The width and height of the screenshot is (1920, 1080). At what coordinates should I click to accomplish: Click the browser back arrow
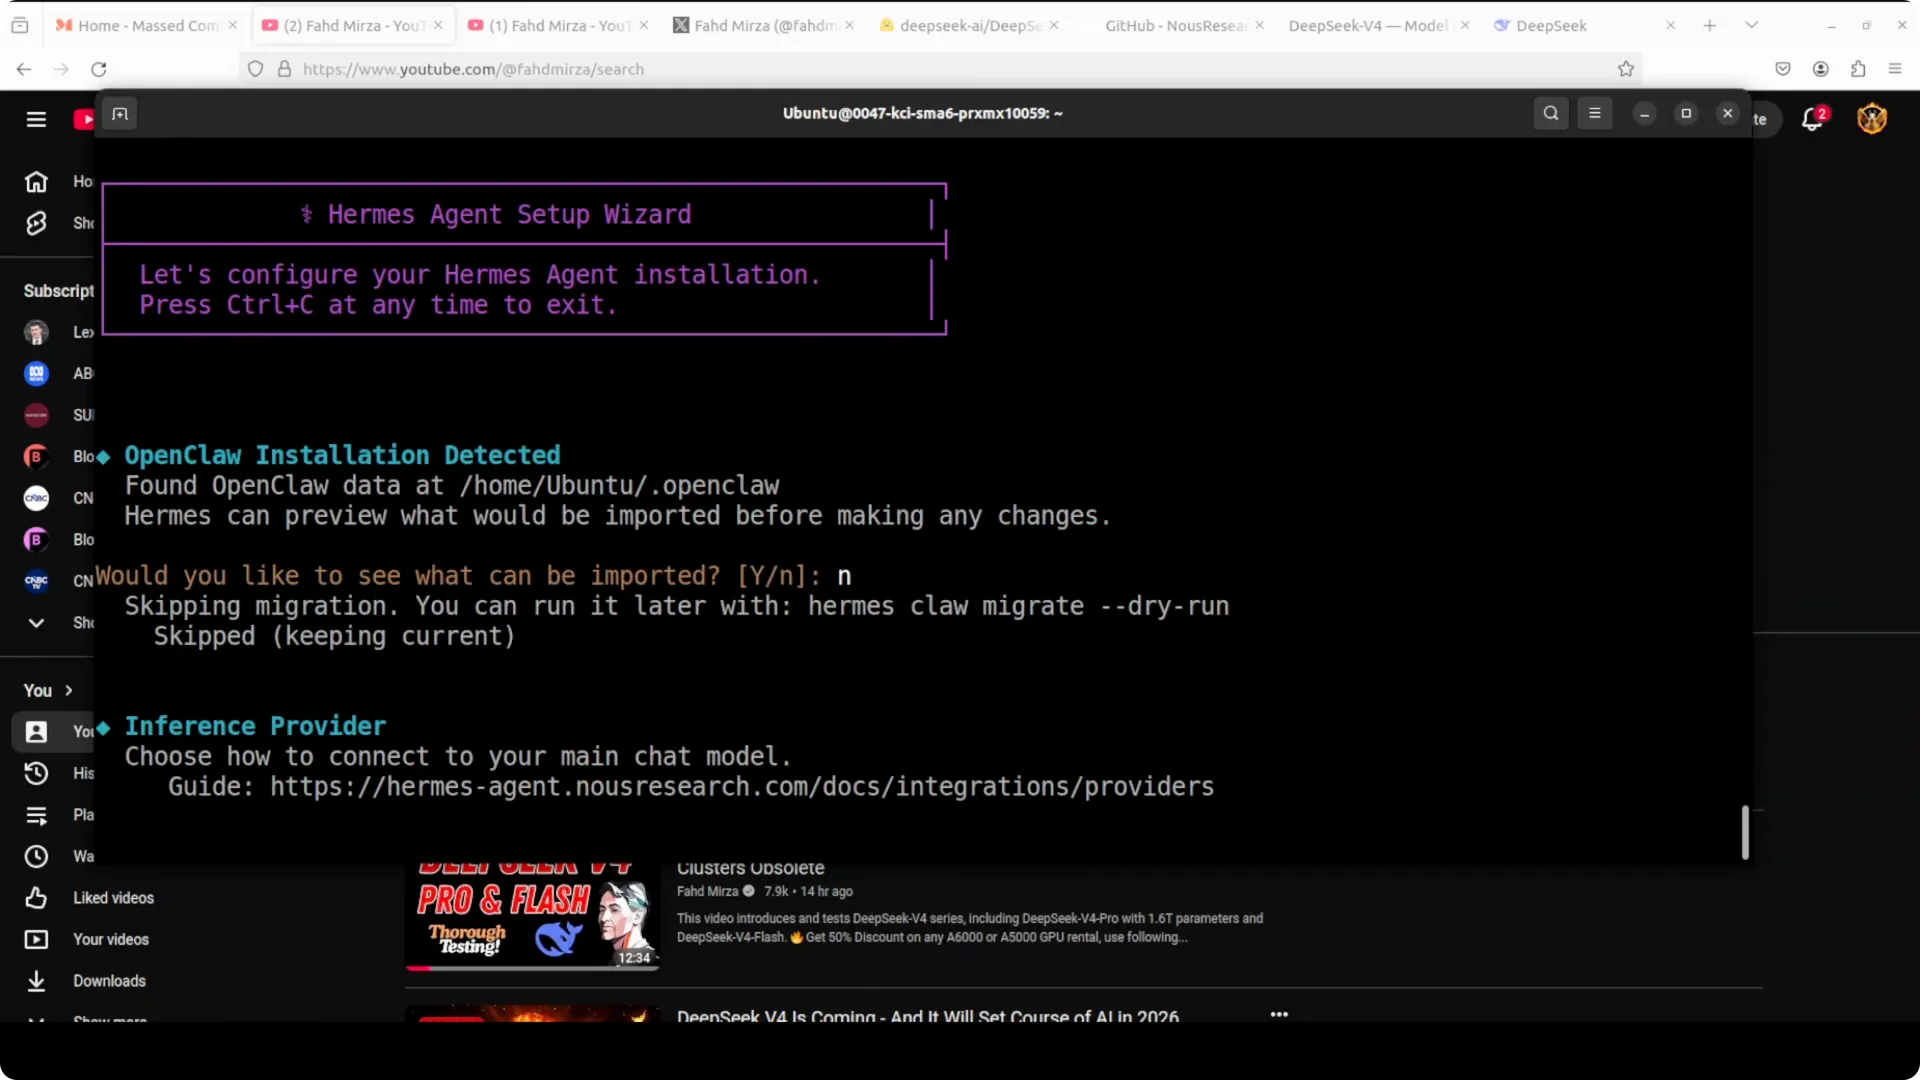(x=24, y=69)
